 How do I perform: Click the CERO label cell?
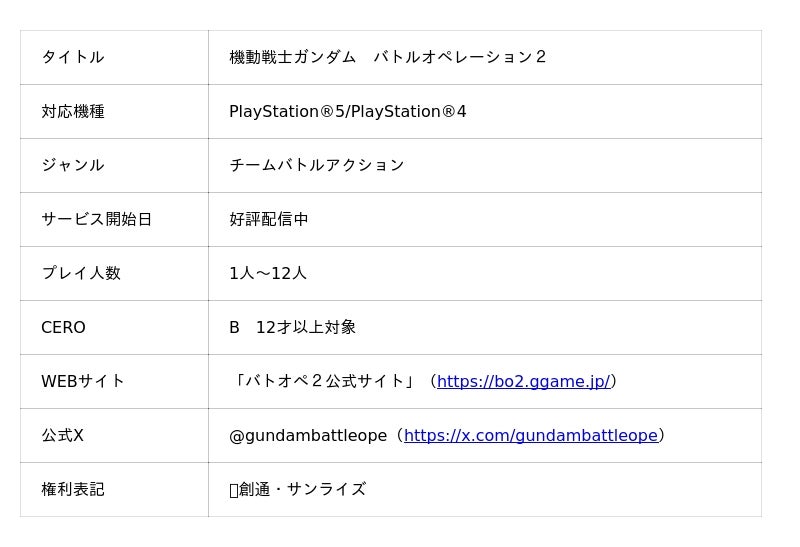pos(63,328)
